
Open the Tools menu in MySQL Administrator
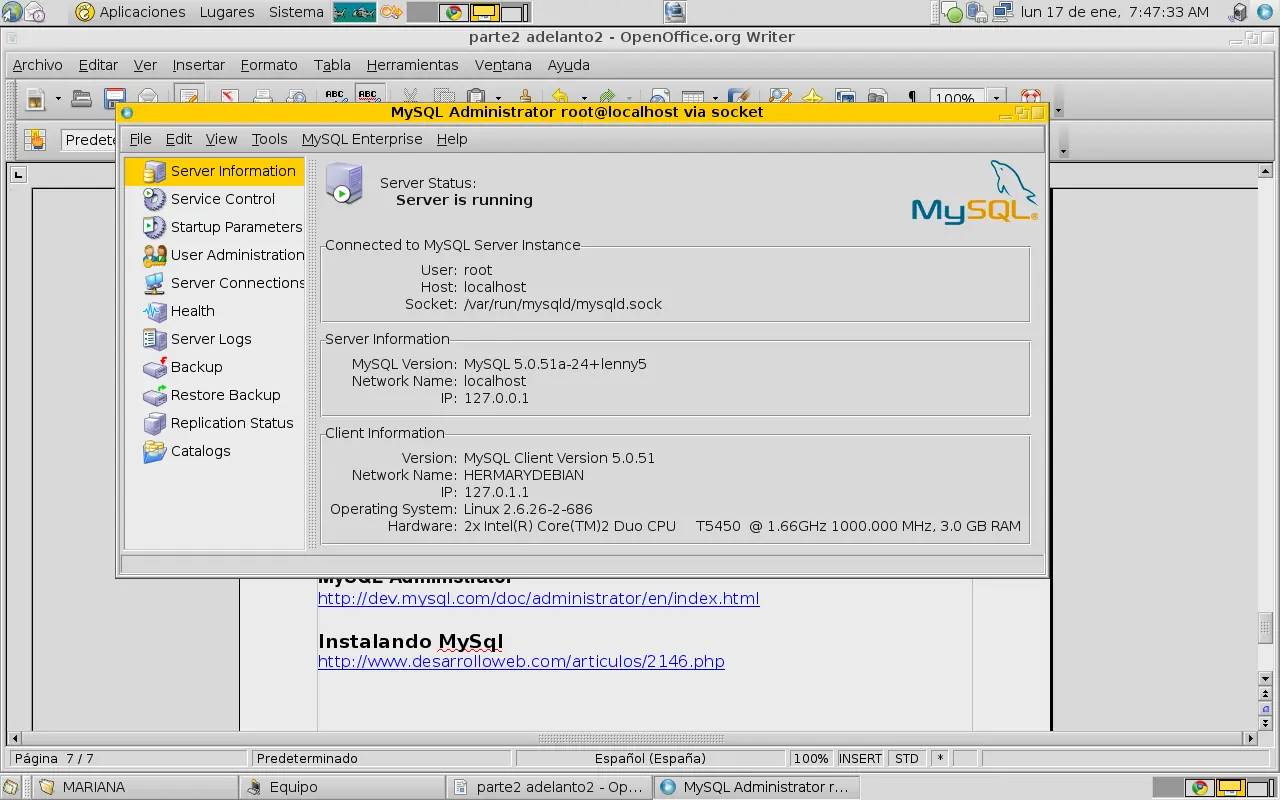tap(269, 139)
